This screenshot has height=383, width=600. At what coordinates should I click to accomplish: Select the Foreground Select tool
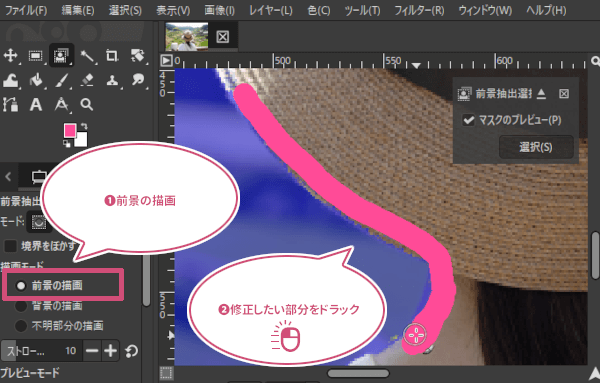pos(61,56)
